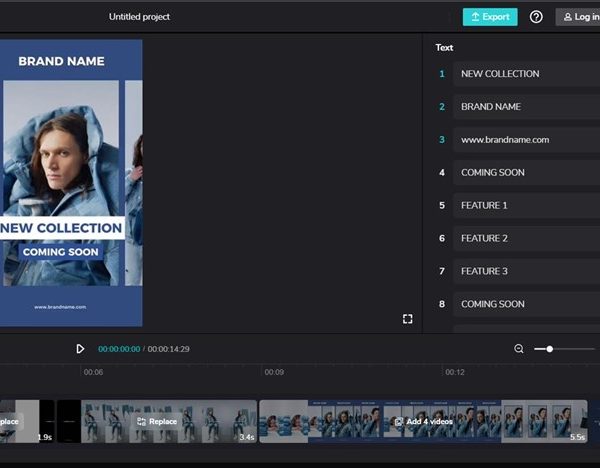Viewport: 600px width, 468px height.
Task: Select the FEATURE 2 text field
Action: 525,239
